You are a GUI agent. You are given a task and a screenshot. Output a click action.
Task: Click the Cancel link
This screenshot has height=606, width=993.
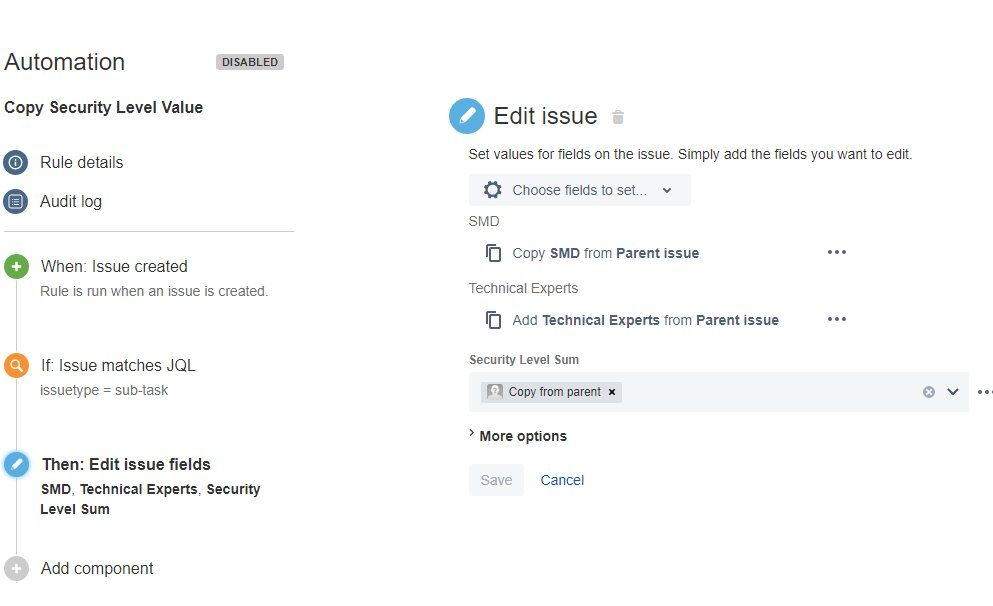pos(562,480)
